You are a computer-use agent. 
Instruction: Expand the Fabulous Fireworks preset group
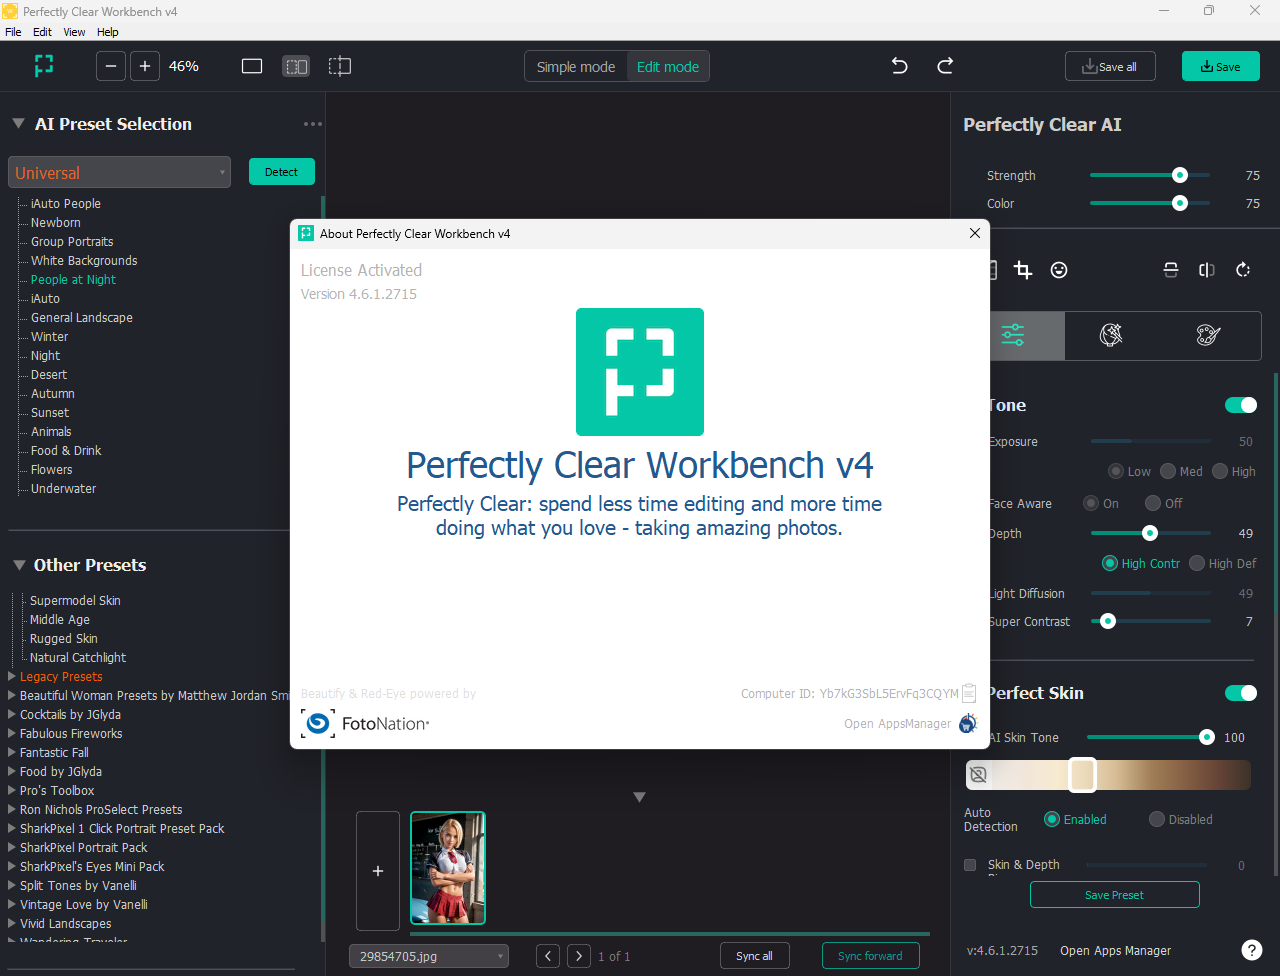click(x=12, y=734)
